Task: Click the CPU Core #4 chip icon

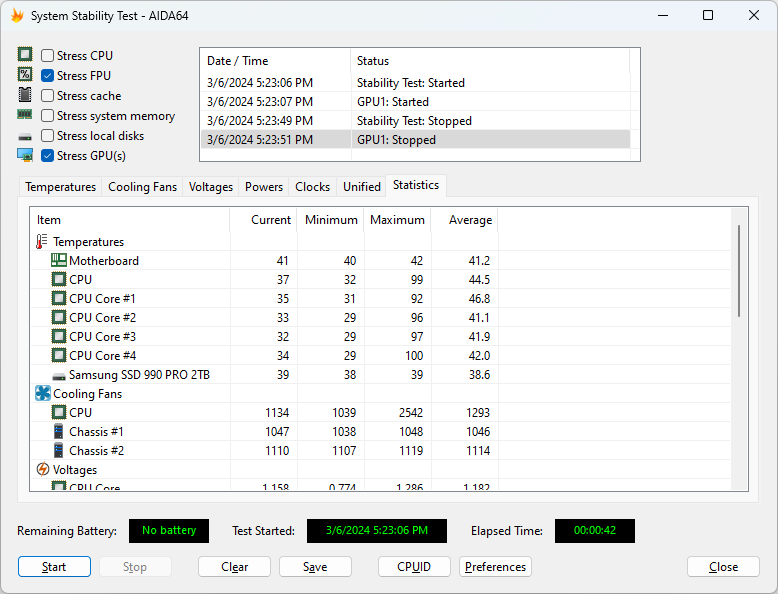Action: click(59, 356)
